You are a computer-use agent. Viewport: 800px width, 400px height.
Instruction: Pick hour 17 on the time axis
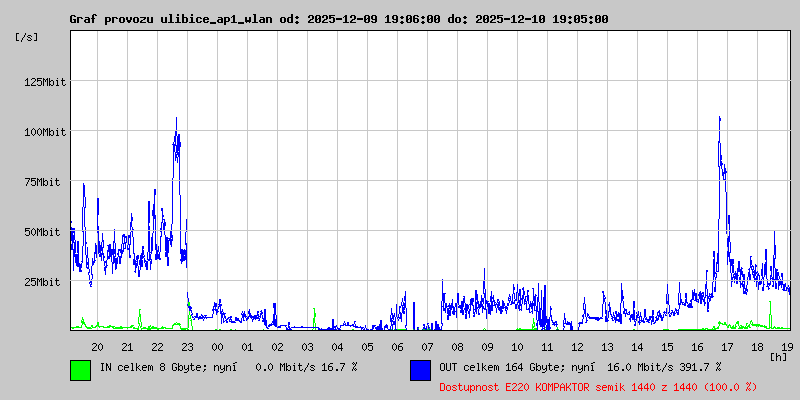coord(727,347)
